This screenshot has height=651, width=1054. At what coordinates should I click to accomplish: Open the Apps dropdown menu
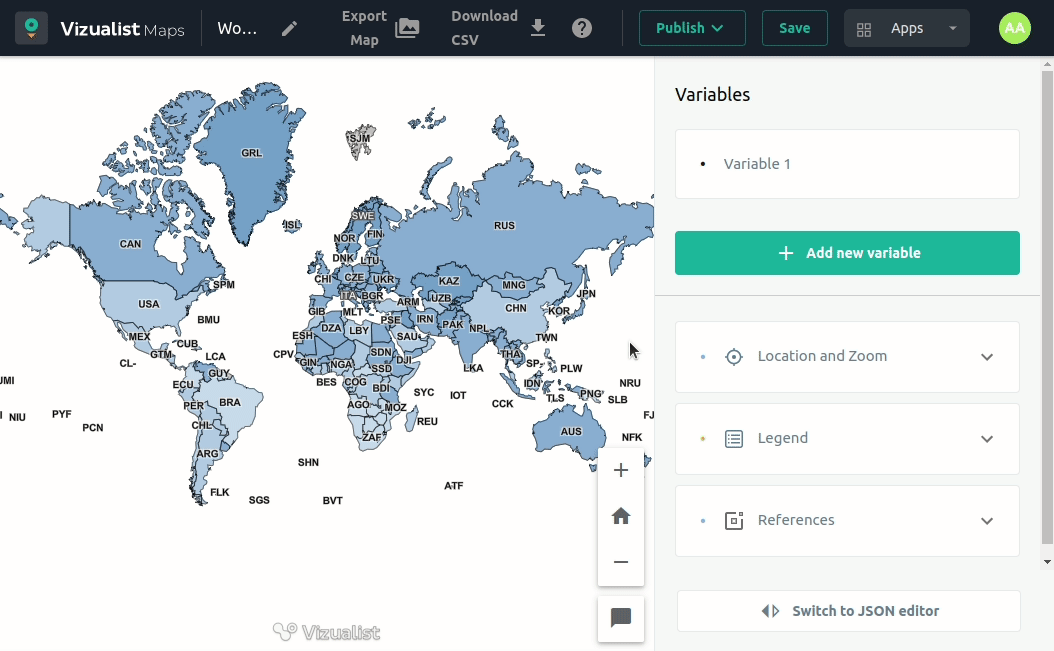pos(906,28)
